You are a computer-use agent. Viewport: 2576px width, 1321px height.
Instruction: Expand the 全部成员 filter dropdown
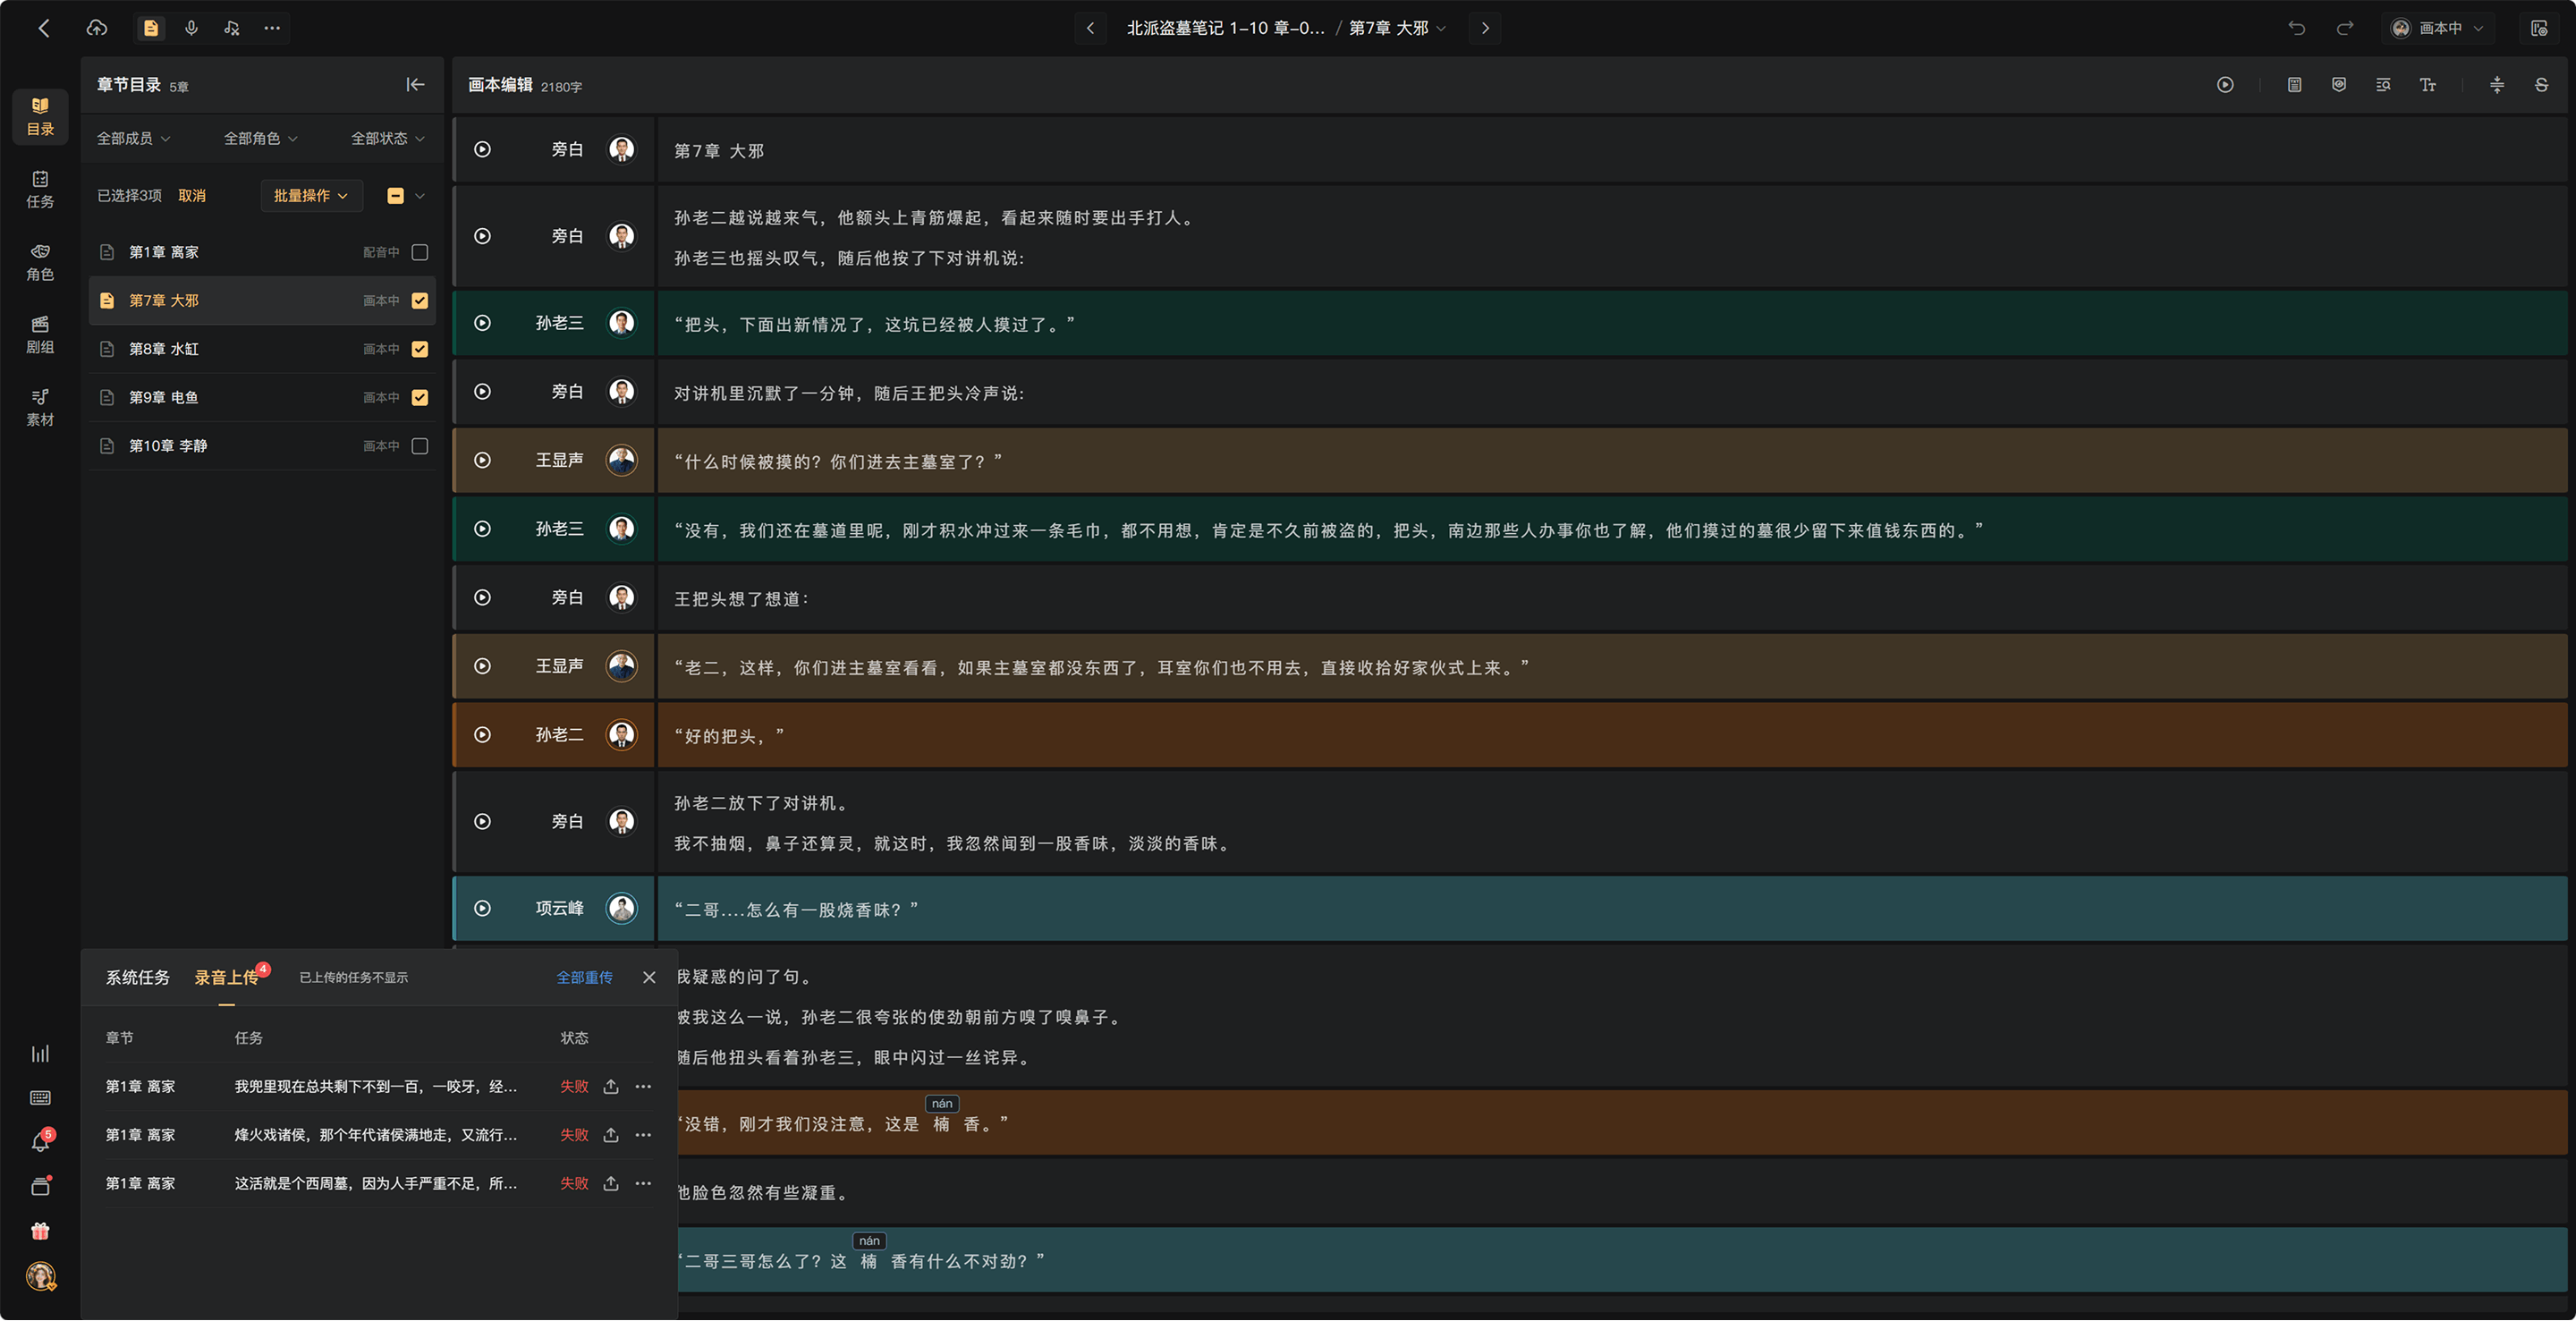click(133, 138)
